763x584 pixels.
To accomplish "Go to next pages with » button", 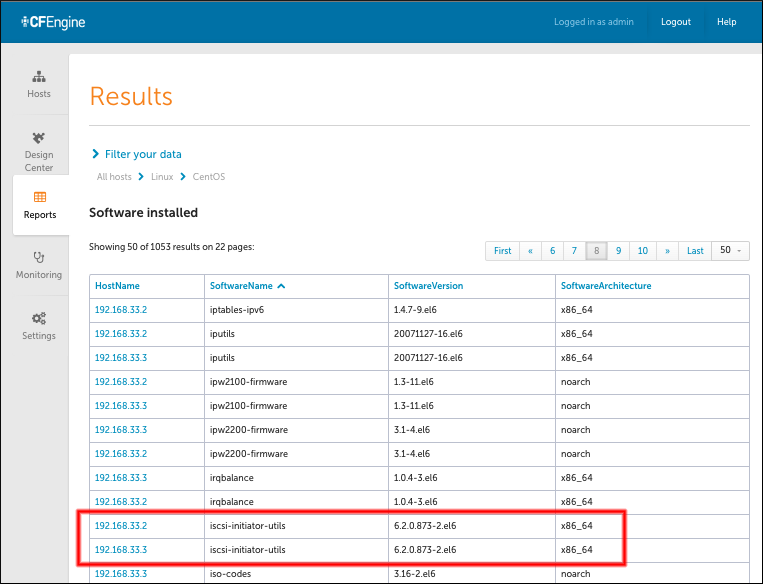I will coord(668,251).
